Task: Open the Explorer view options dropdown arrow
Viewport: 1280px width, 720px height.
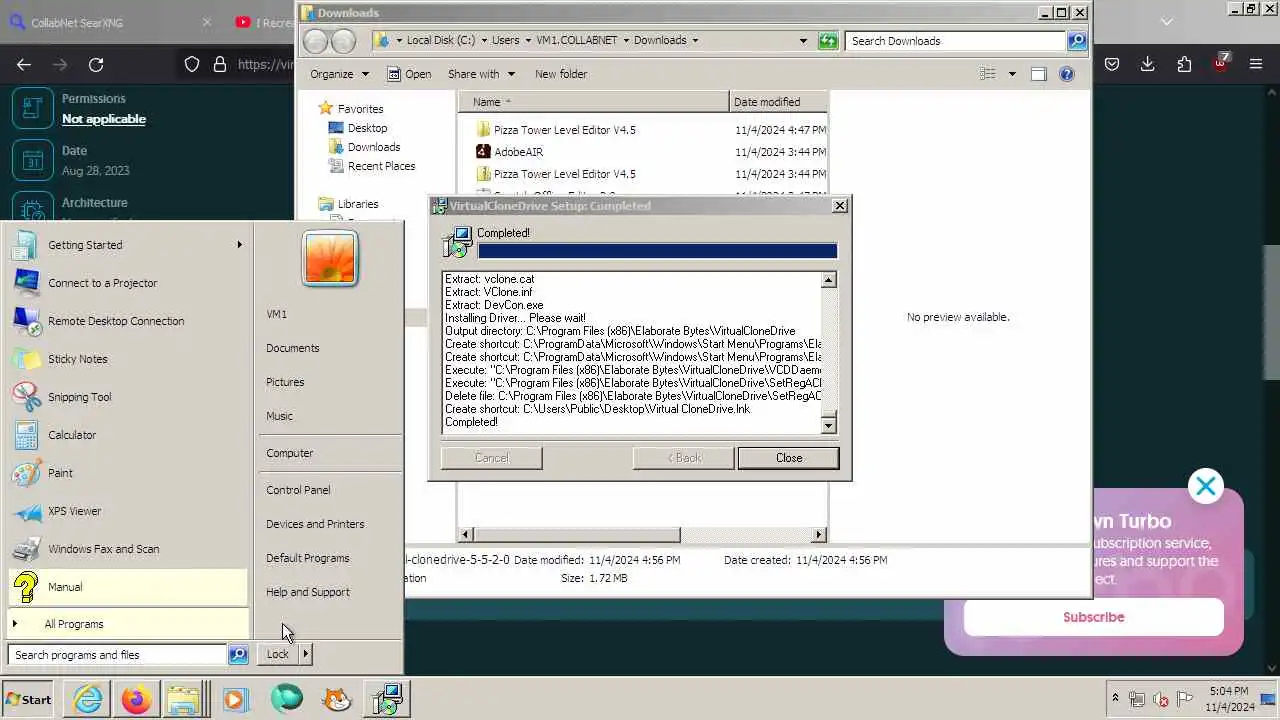Action: tap(1012, 74)
